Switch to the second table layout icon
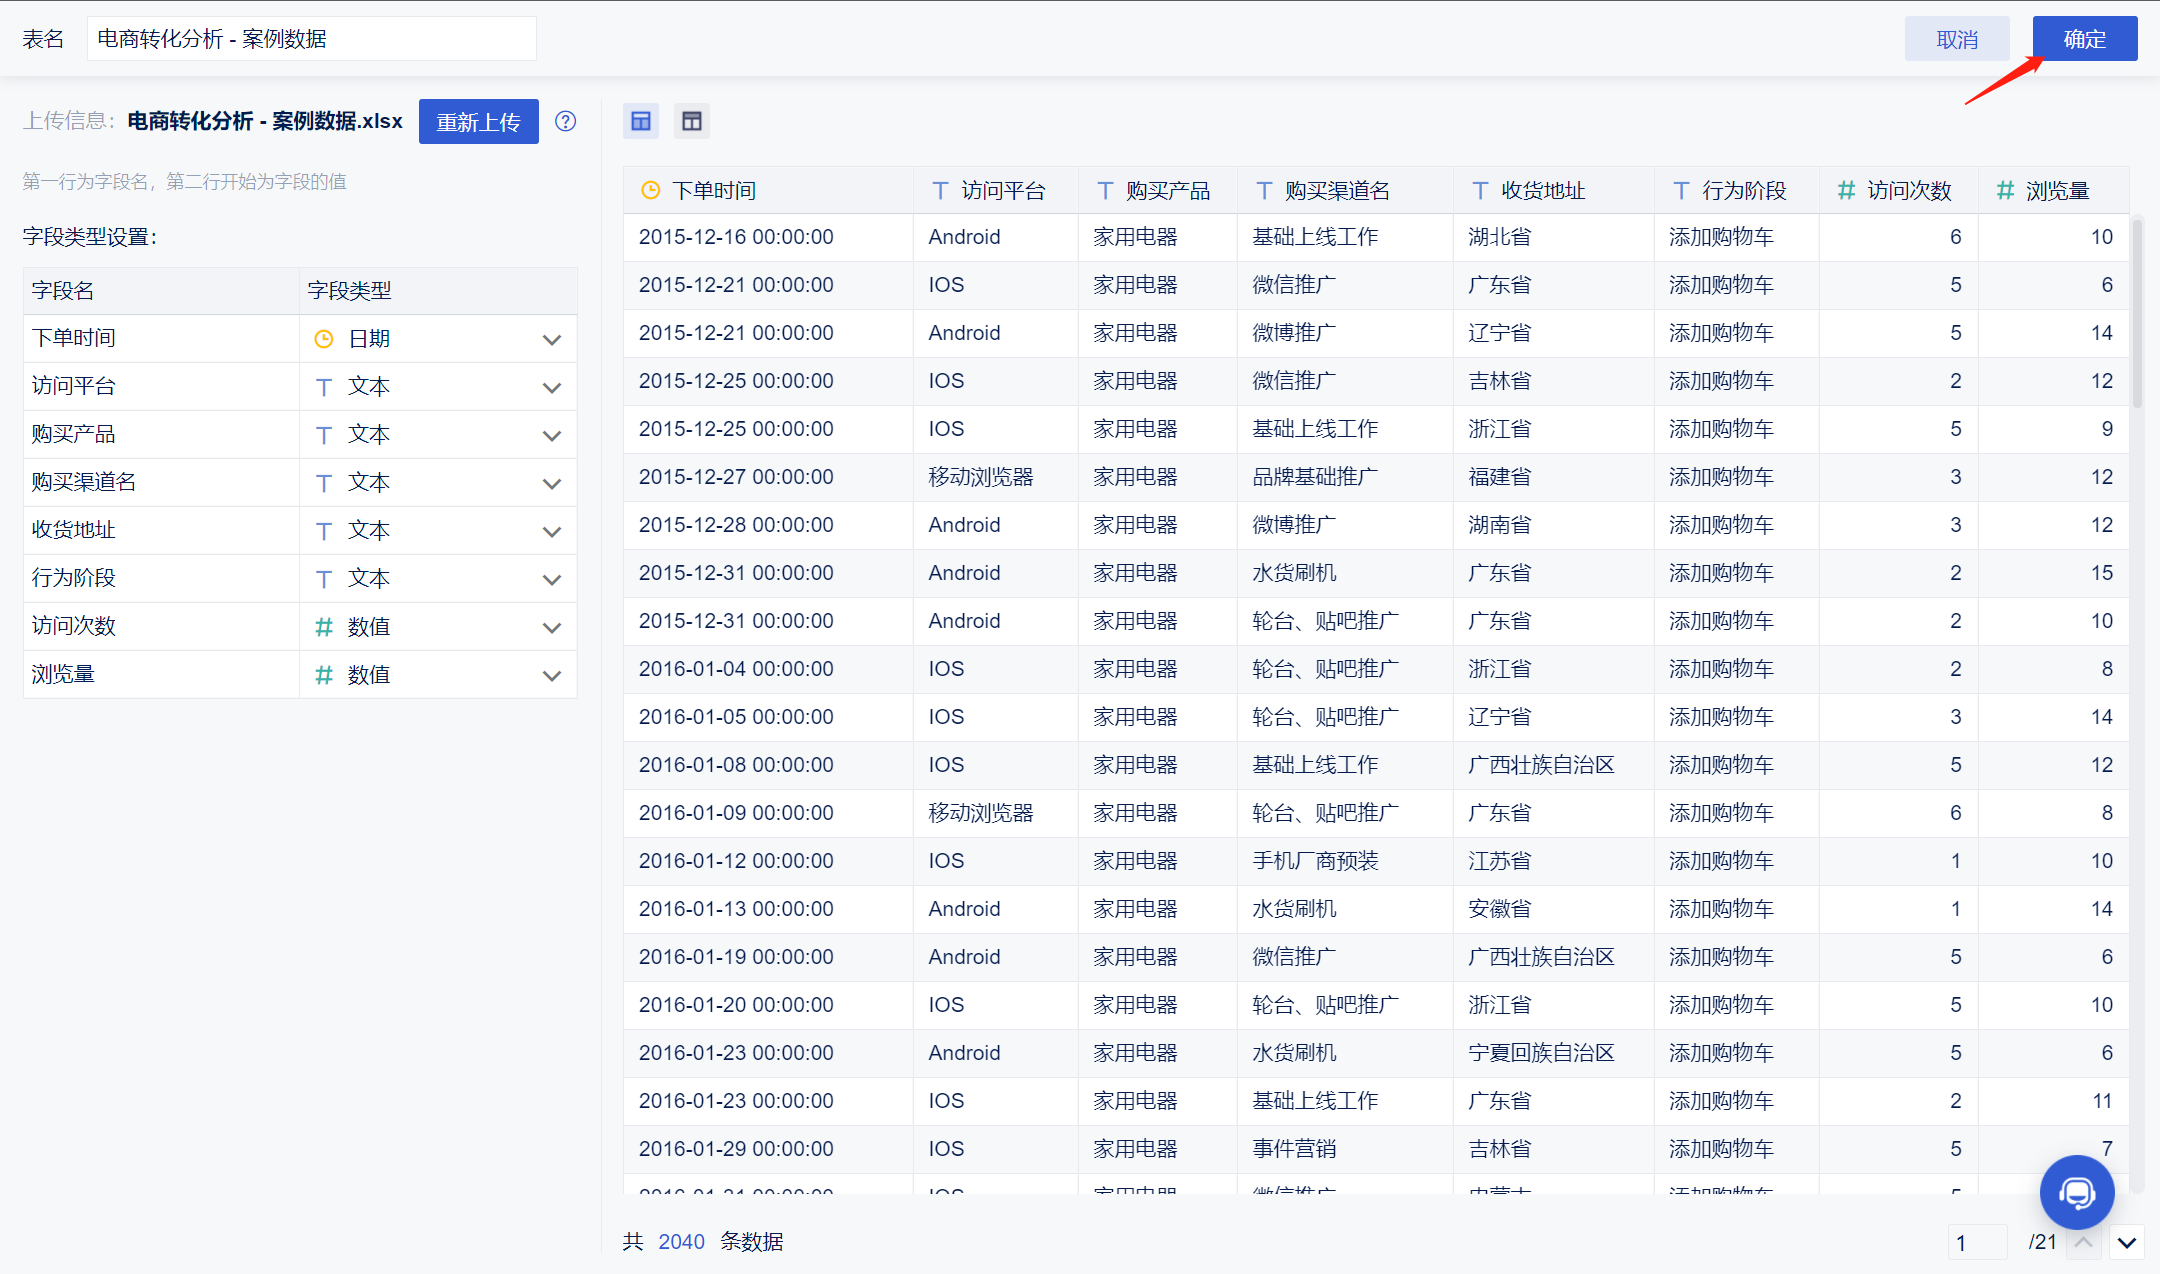The image size is (2160, 1274). point(691,121)
